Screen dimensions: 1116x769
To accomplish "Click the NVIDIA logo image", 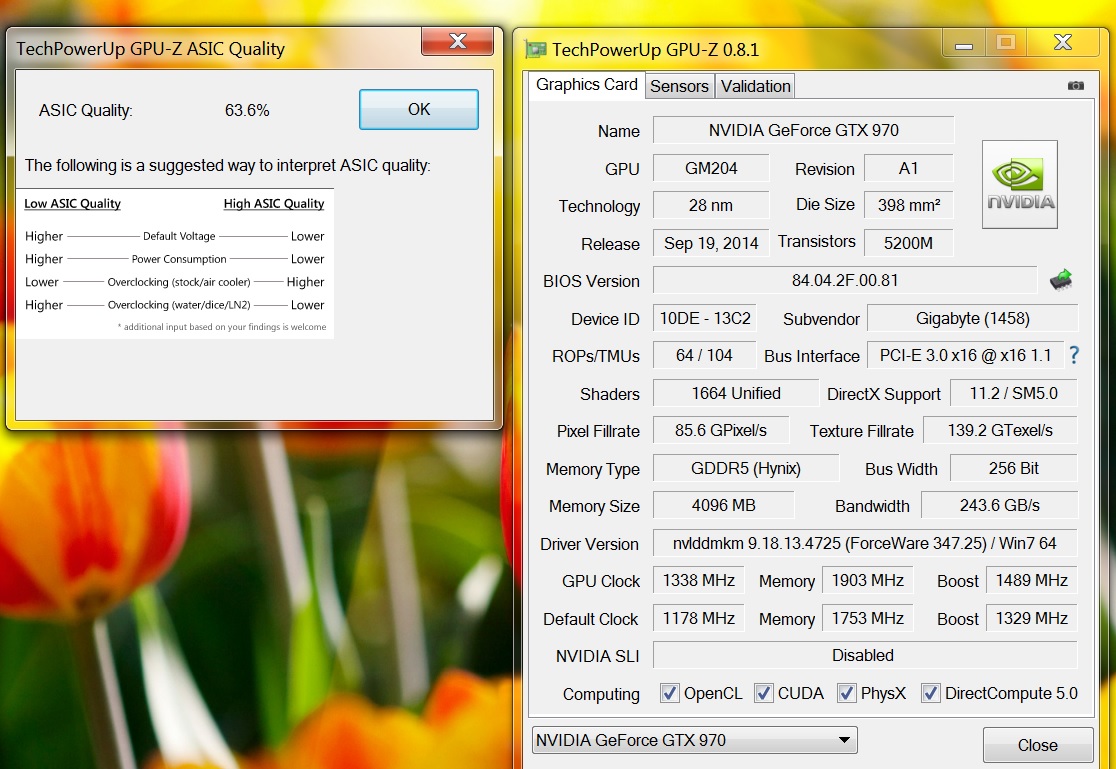I will [x=1020, y=184].
